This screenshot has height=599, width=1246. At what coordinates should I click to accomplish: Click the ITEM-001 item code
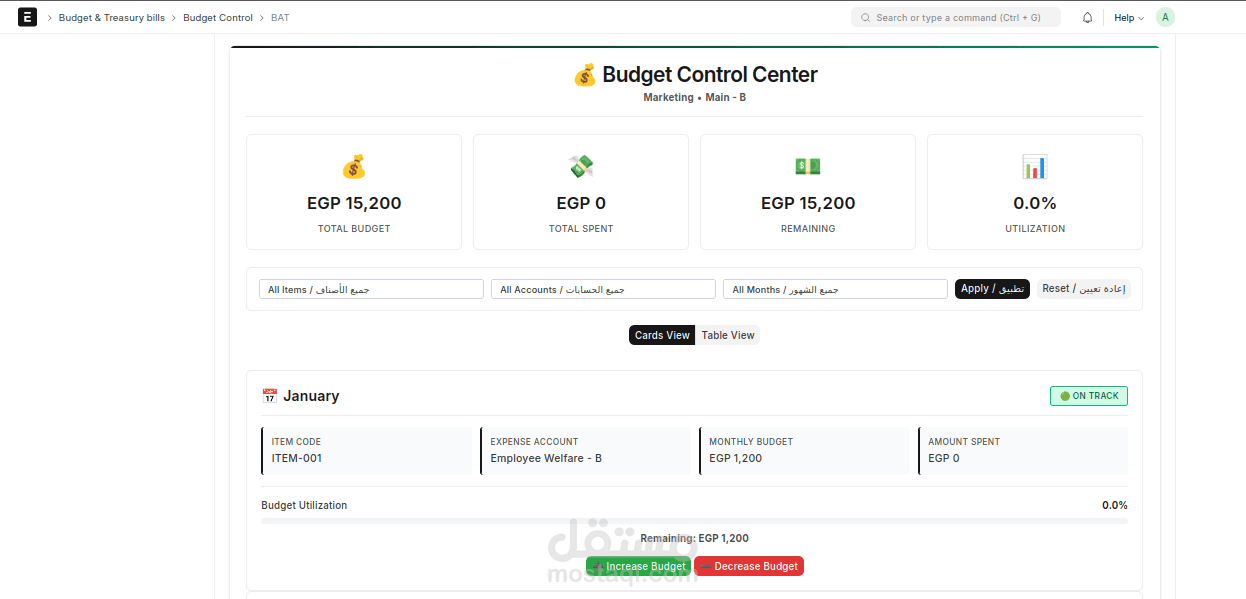click(x=297, y=458)
